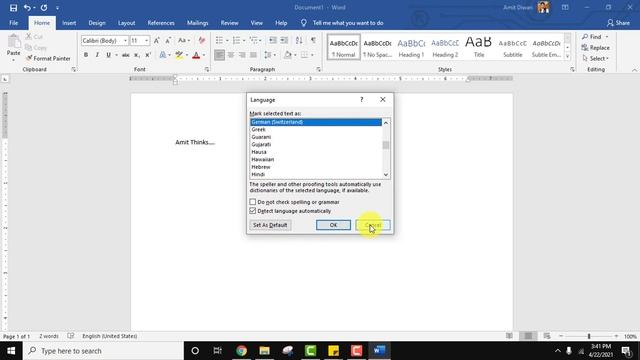This screenshot has height=360, width=640.
Task: Click the Share button
Action: [618, 23]
